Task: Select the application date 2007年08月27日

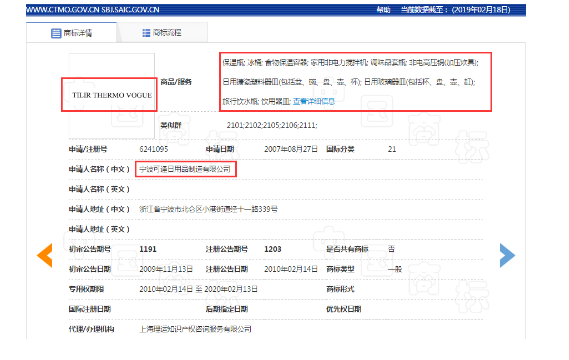Action: click(x=291, y=149)
